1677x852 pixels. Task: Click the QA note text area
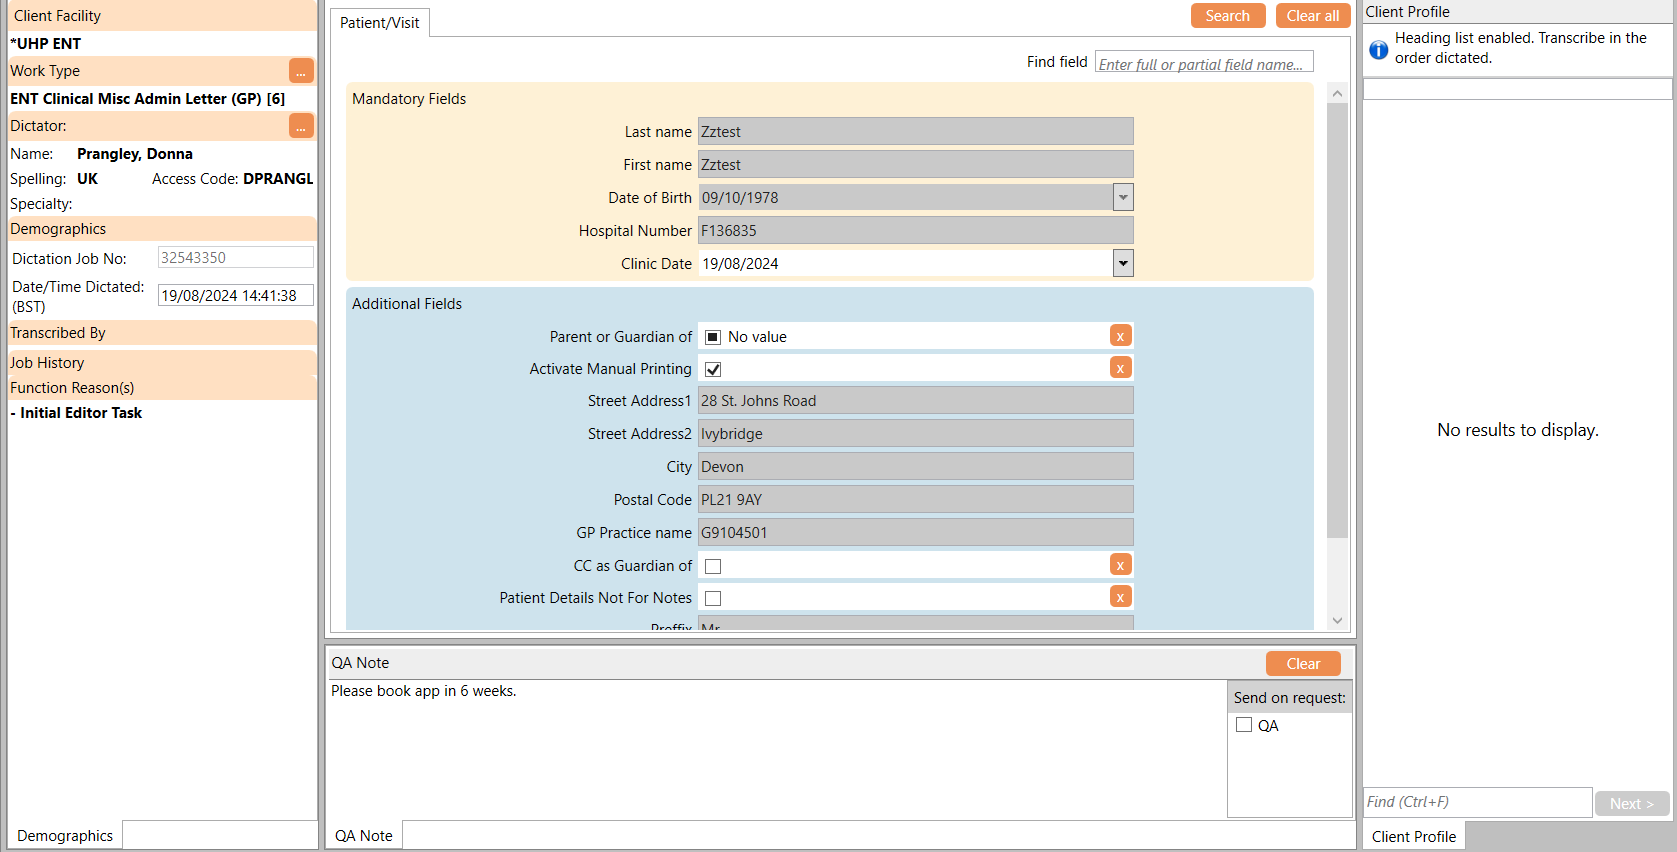pyautogui.click(x=776, y=748)
